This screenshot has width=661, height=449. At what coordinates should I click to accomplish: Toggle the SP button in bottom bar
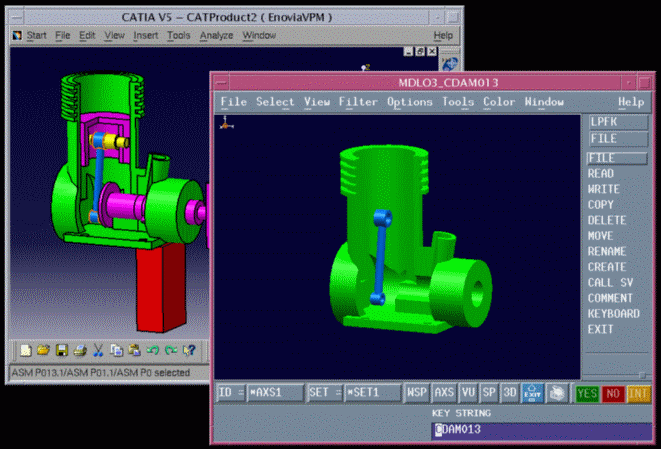[489, 393]
